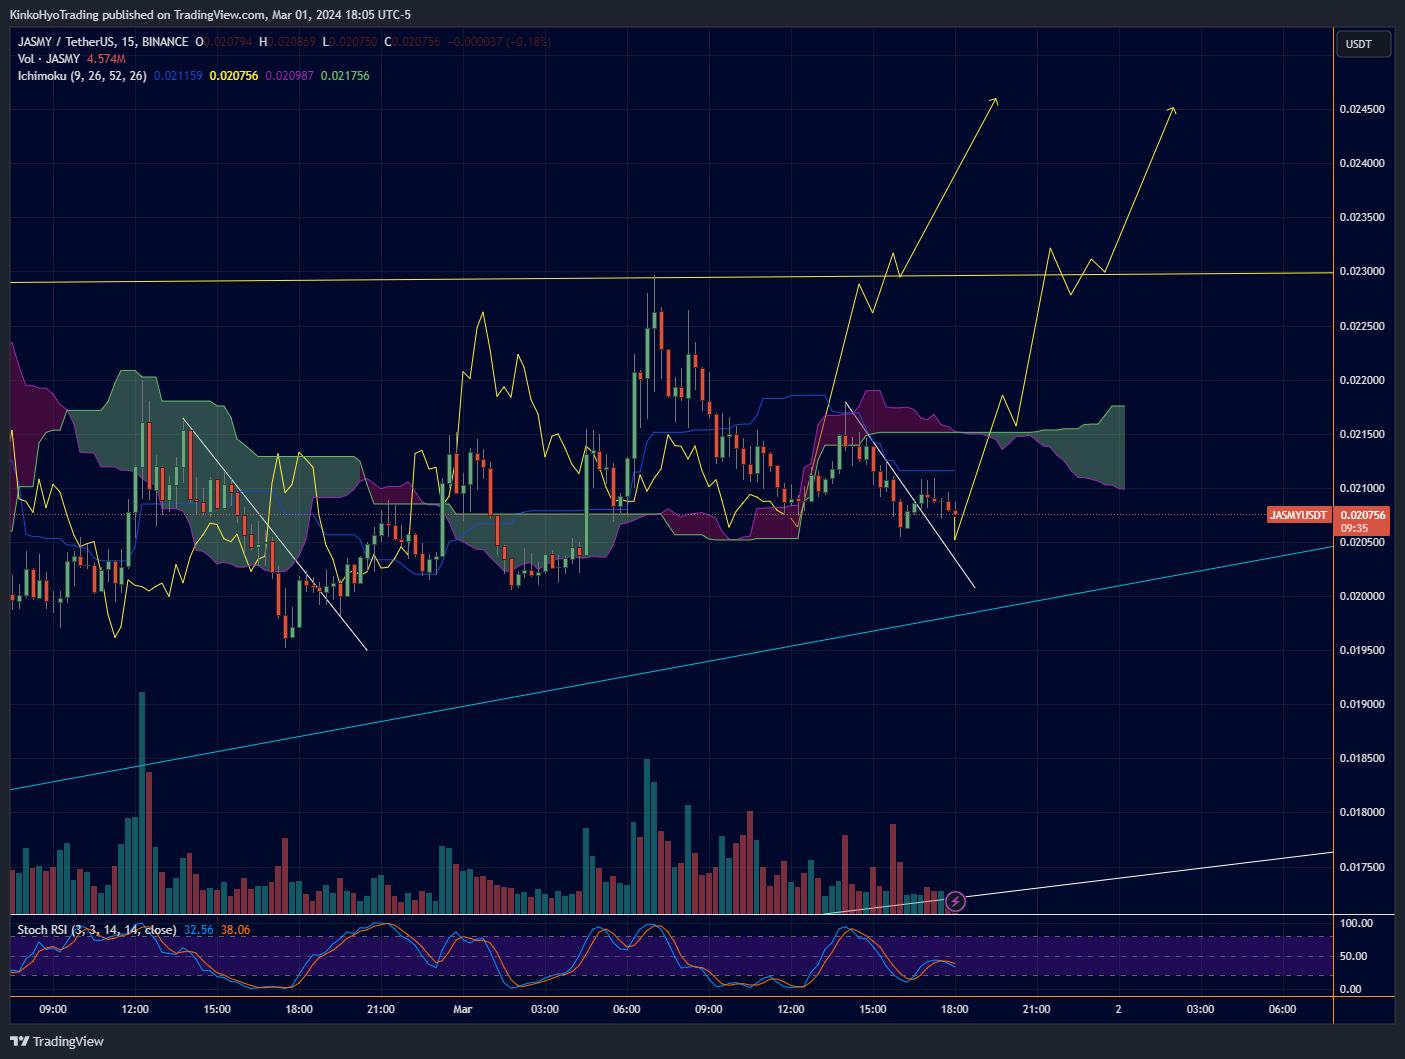Click Stoch RSI D value 38.06

[236, 930]
